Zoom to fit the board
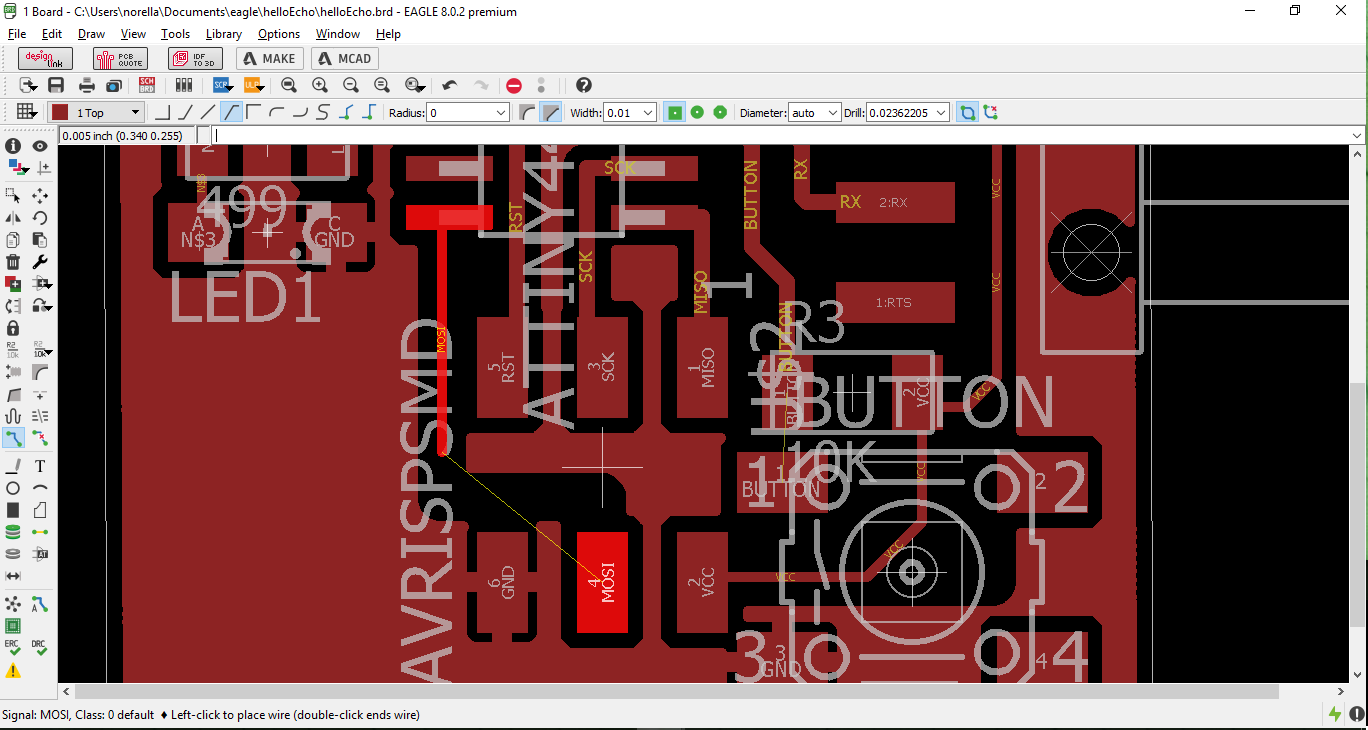Viewport: 1368px width, 730px height. [289, 86]
